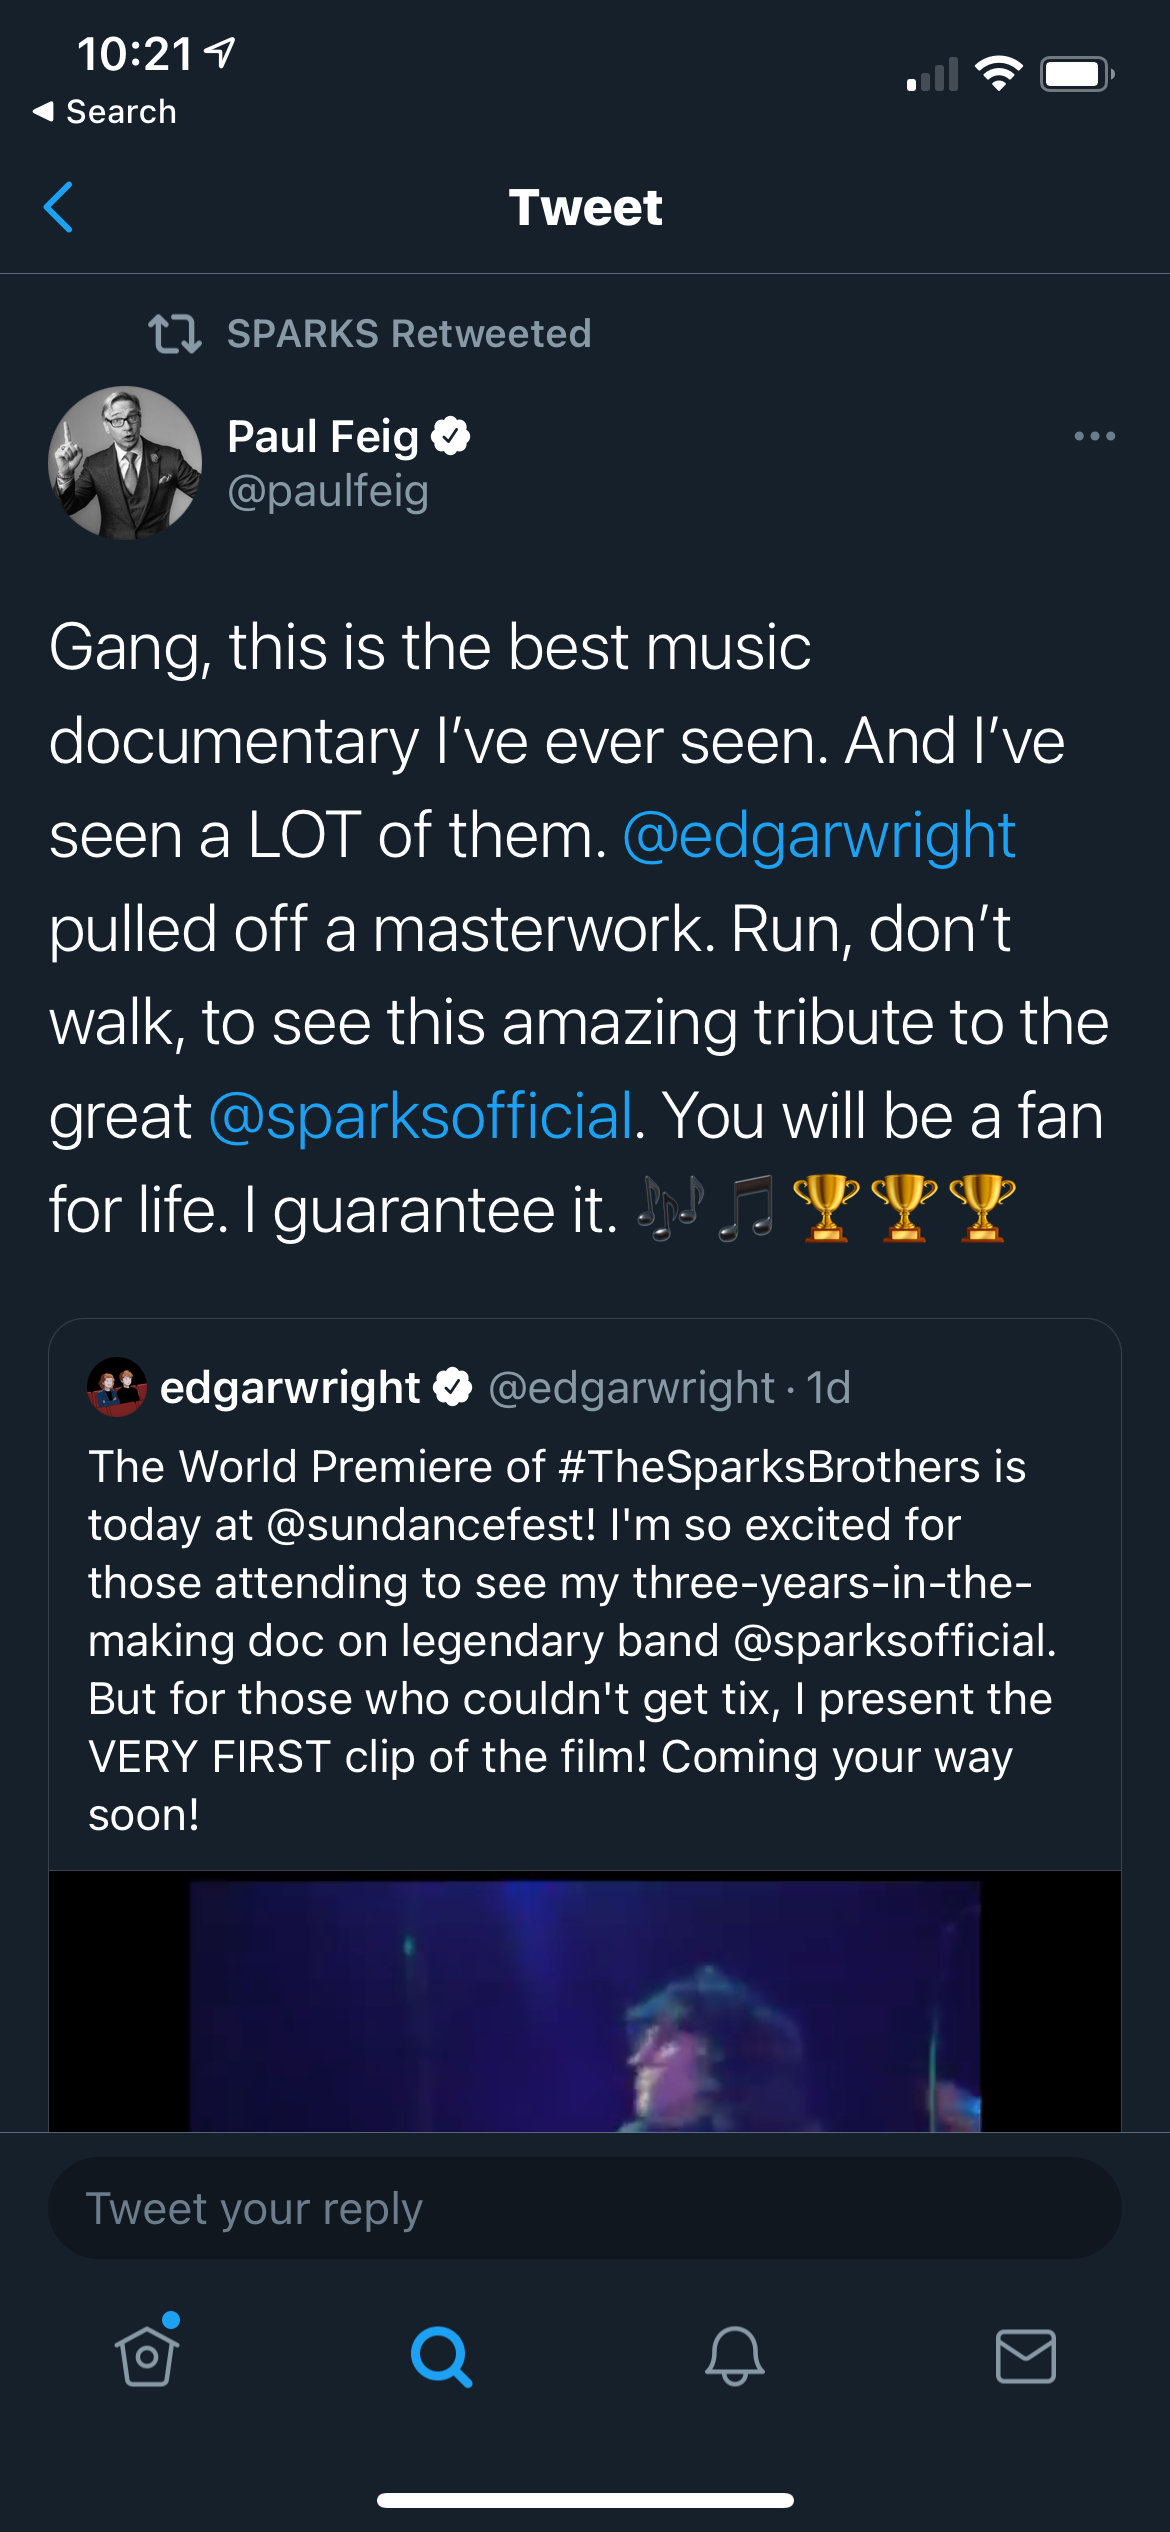Tap edgarwright's verified badge in quoted tweet
Screen dimensions: 1170x2532
(453, 1387)
